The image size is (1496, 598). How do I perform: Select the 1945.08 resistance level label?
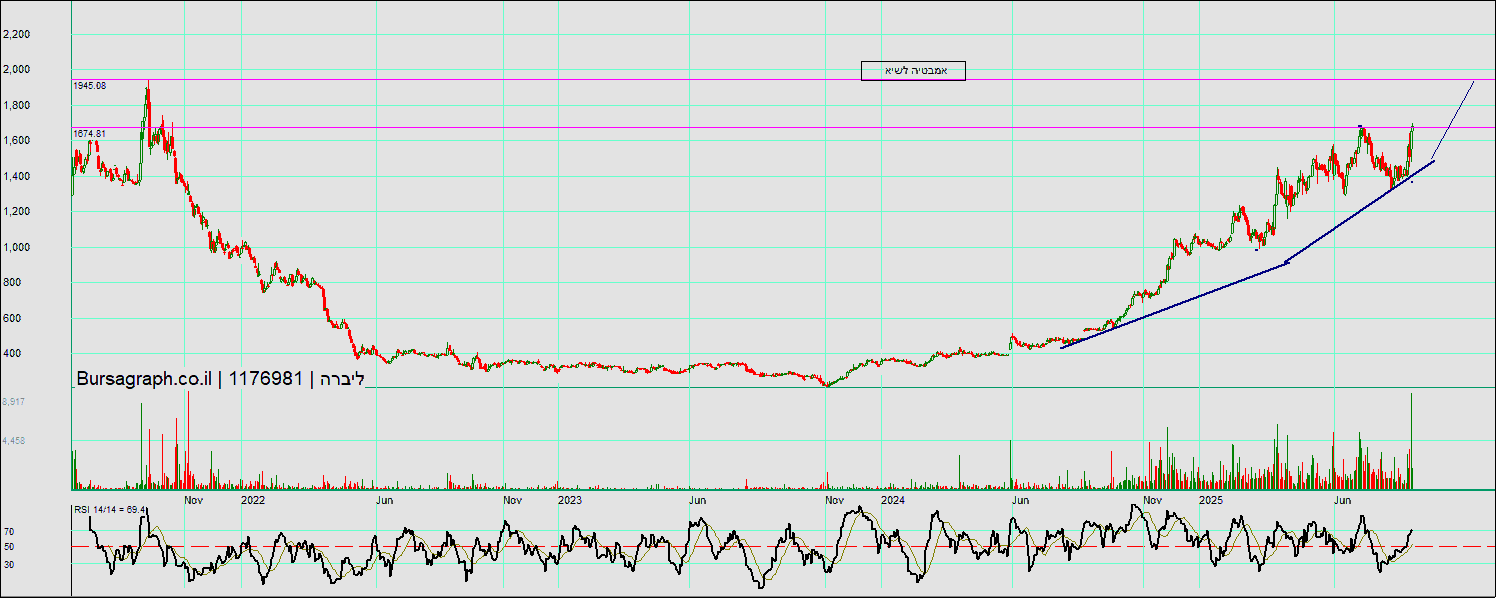[90, 86]
